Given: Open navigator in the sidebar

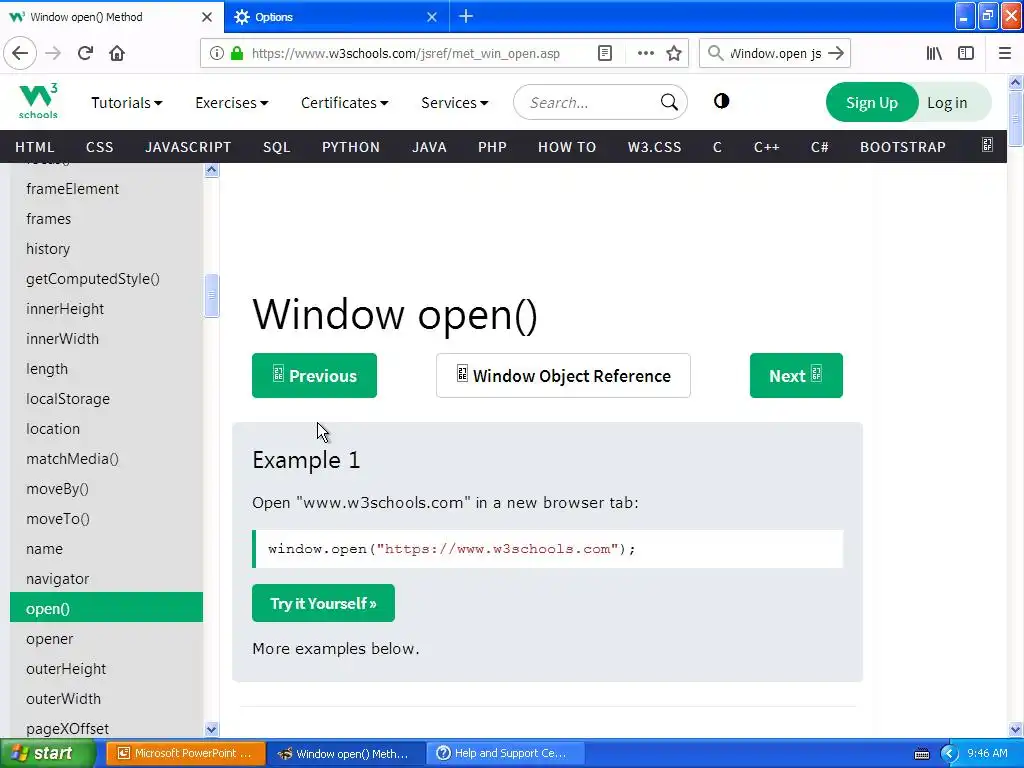Looking at the screenshot, I should [x=57, y=579].
